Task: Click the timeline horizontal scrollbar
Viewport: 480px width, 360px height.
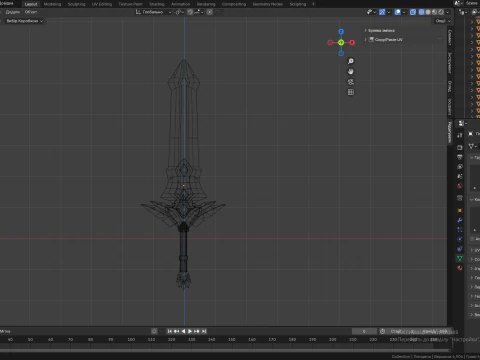Action: point(224,350)
